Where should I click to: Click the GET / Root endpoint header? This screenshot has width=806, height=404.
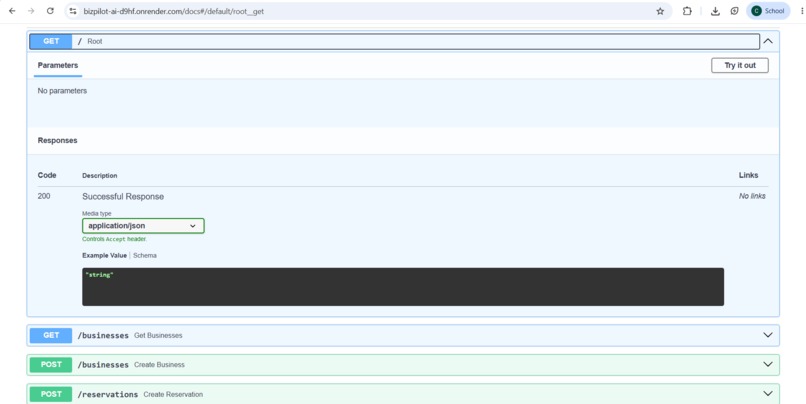394,41
